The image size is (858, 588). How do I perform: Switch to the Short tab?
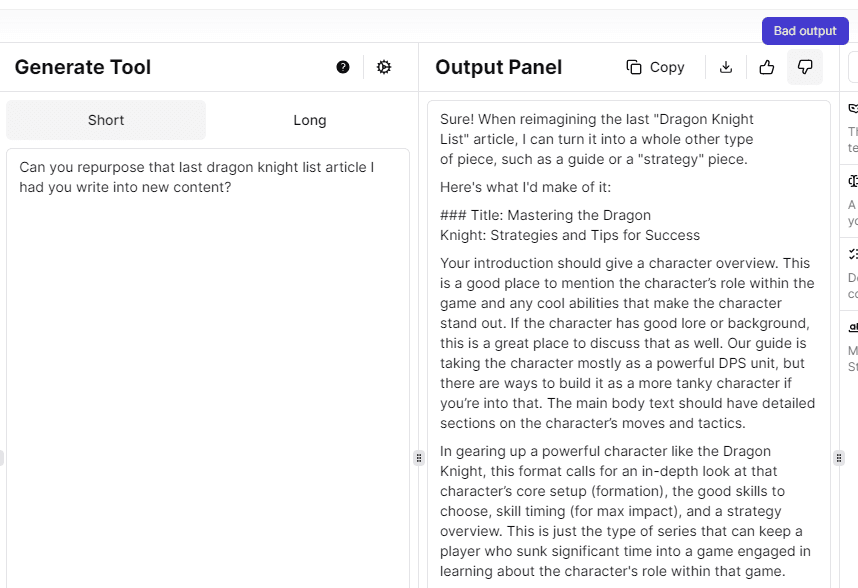pyautogui.click(x=106, y=120)
